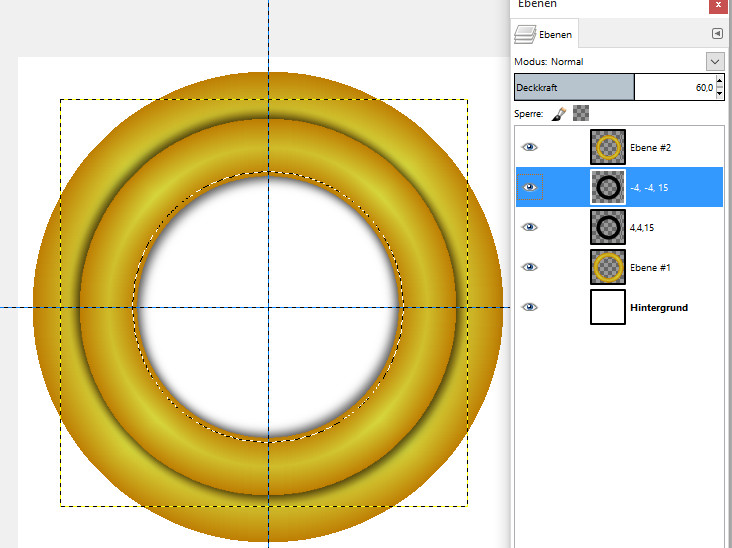
Task: Hide the Hintergrund layer
Action: [x=530, y=307]
